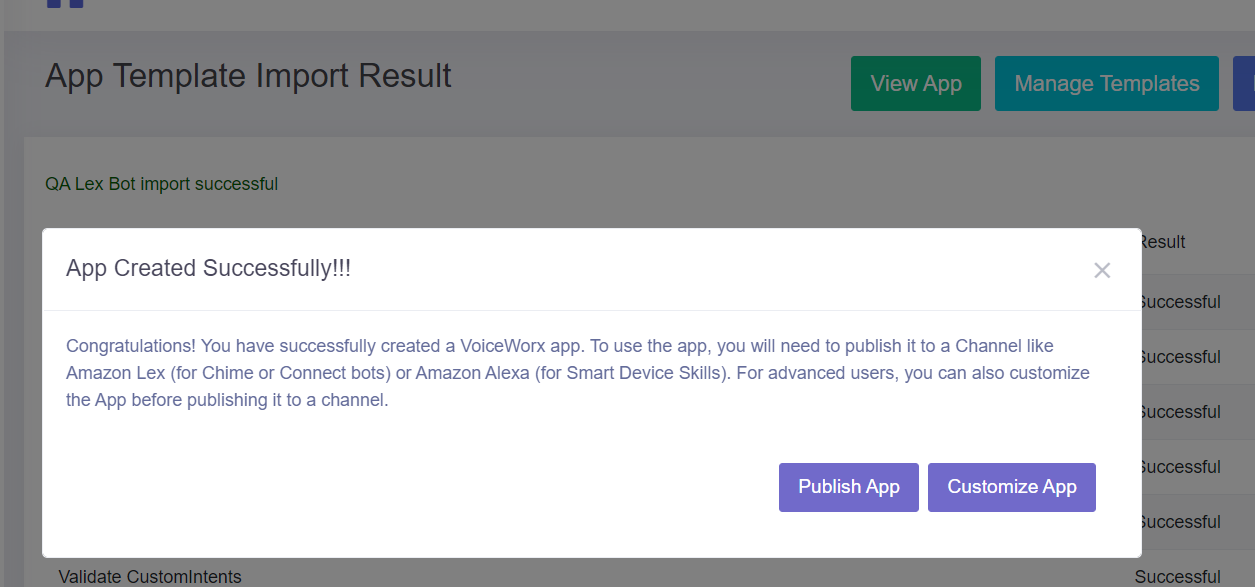The width and height of the screenshot is (1255, 587).
Task: Click the fifth Successful status under Result
Action: 1180,522
